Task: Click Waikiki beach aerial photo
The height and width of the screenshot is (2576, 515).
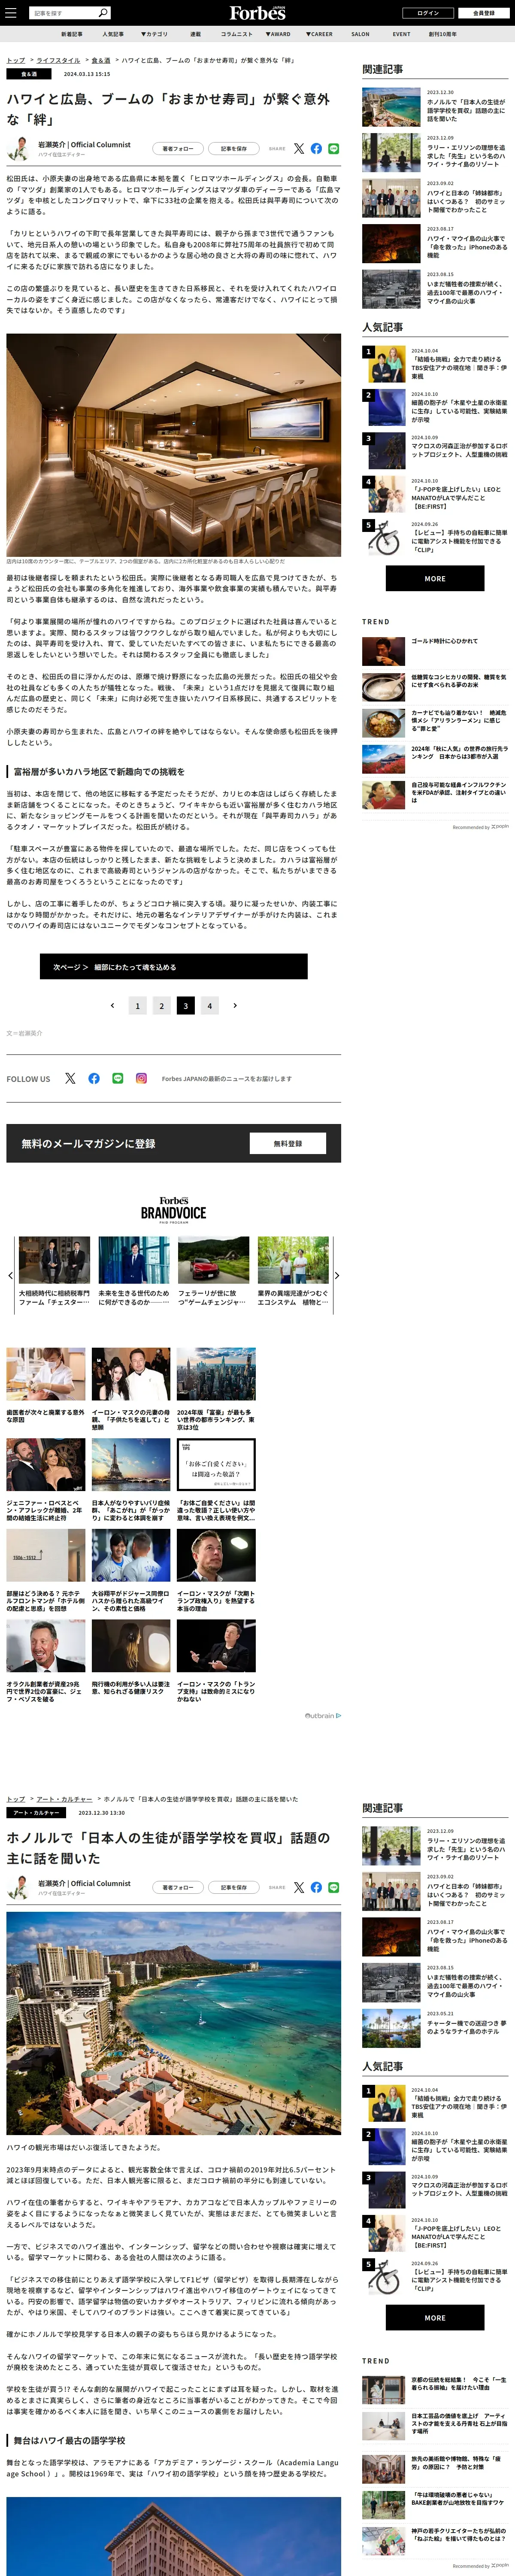Action: pos(174,2023)
